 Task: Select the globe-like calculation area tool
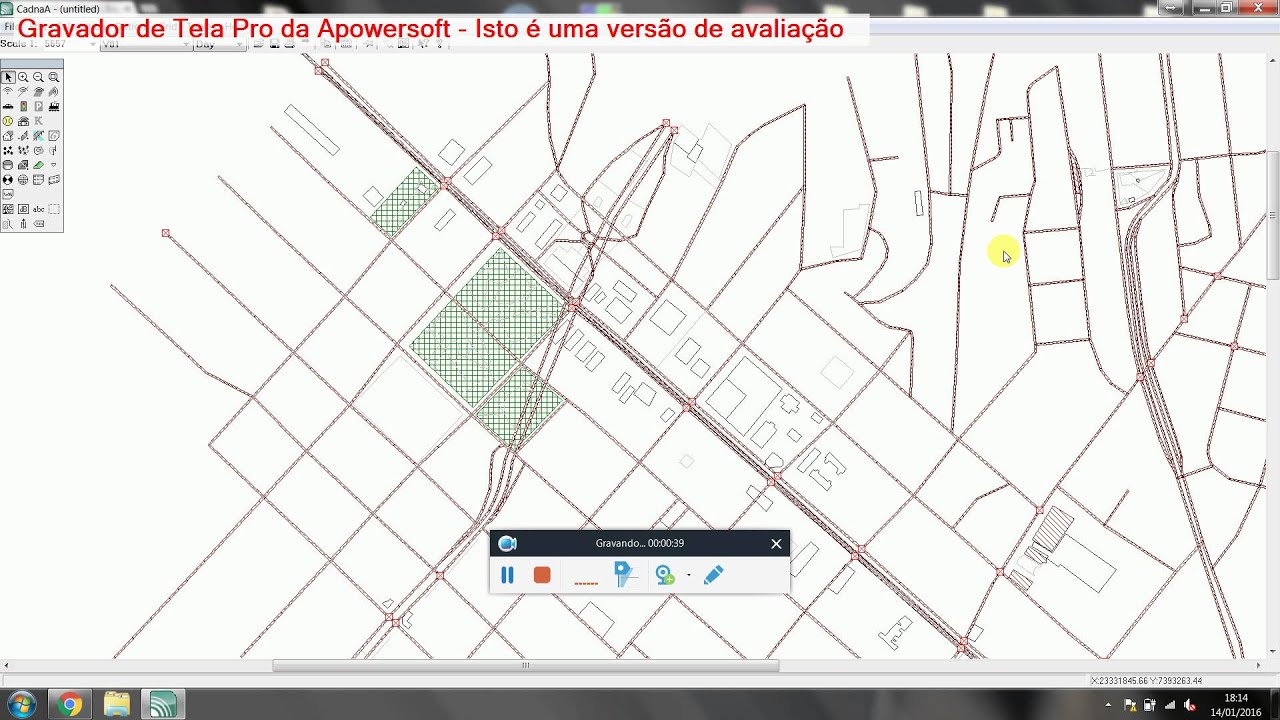pyautogui.click(x=23, y=180)
